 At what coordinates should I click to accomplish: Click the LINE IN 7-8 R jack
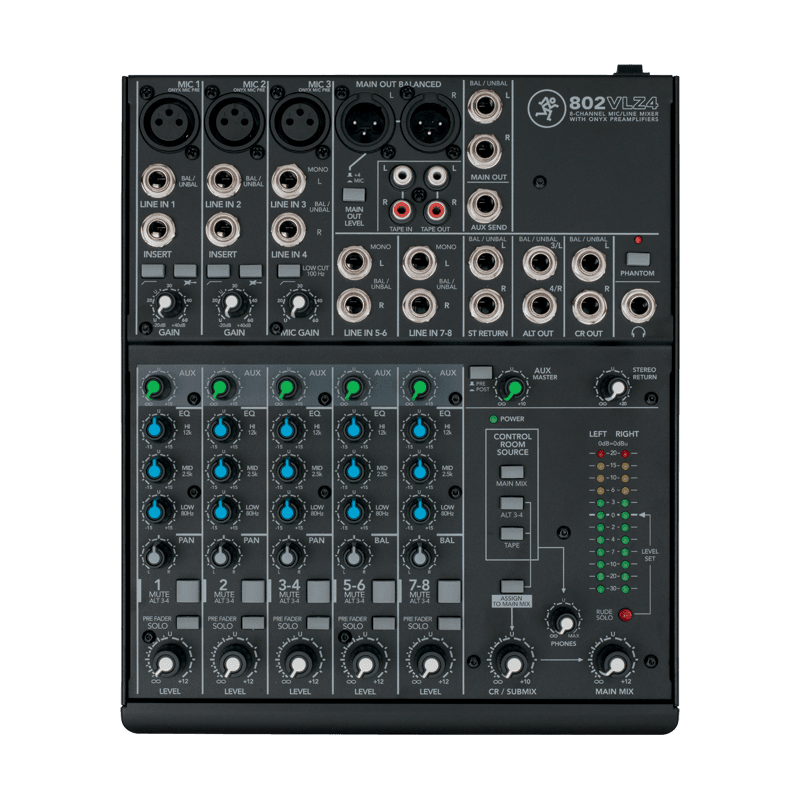pos(419,306)
